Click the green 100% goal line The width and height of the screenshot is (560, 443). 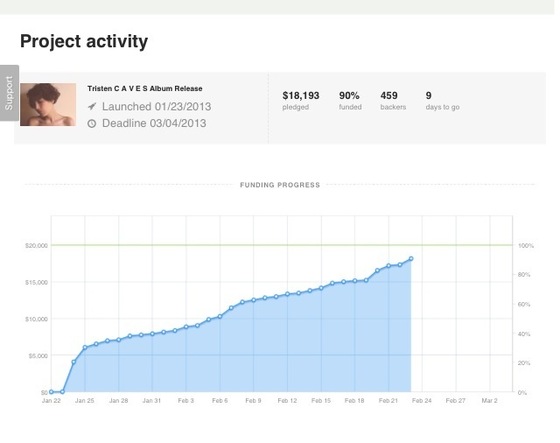282,245
